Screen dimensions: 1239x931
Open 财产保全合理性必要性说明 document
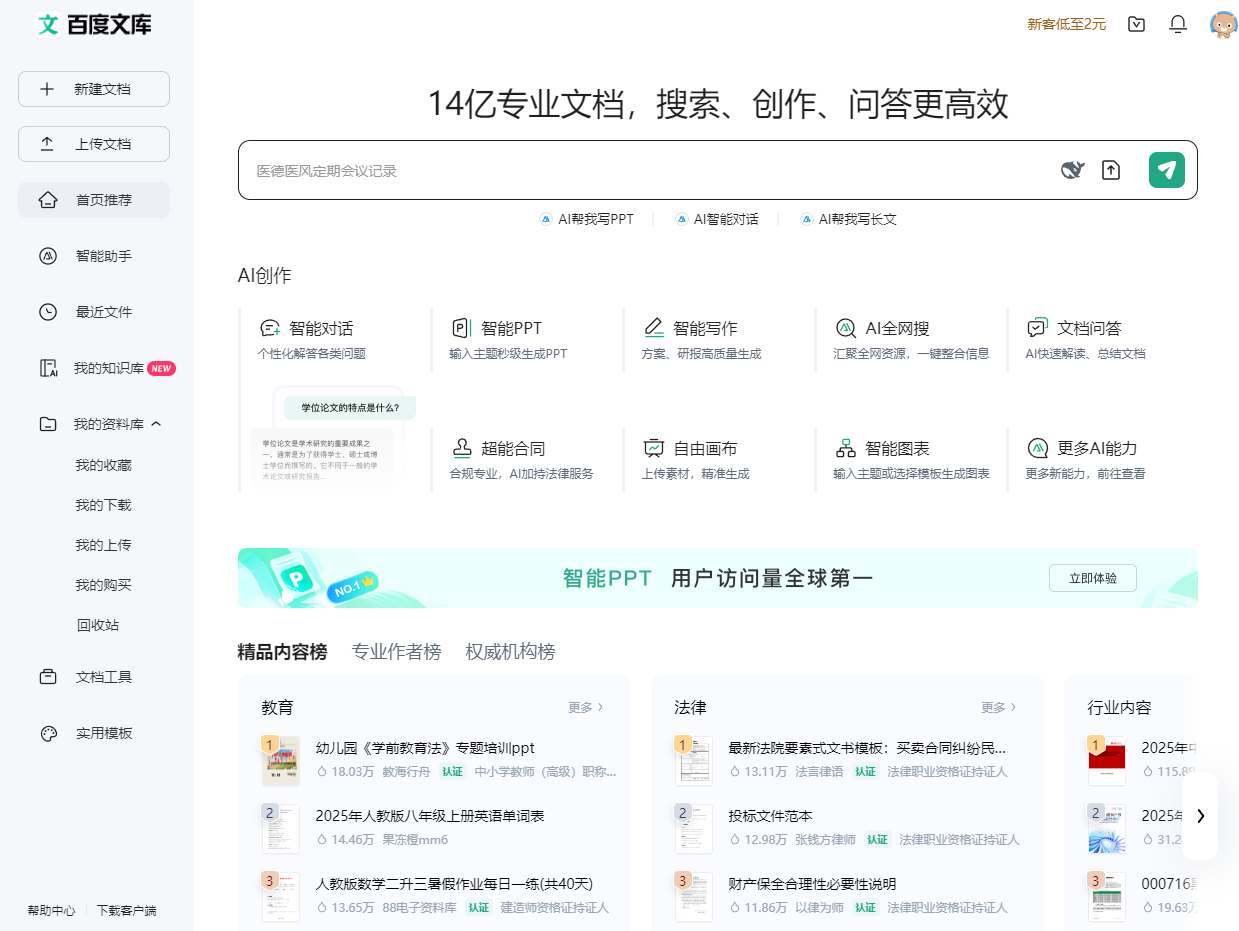point(812,884)
